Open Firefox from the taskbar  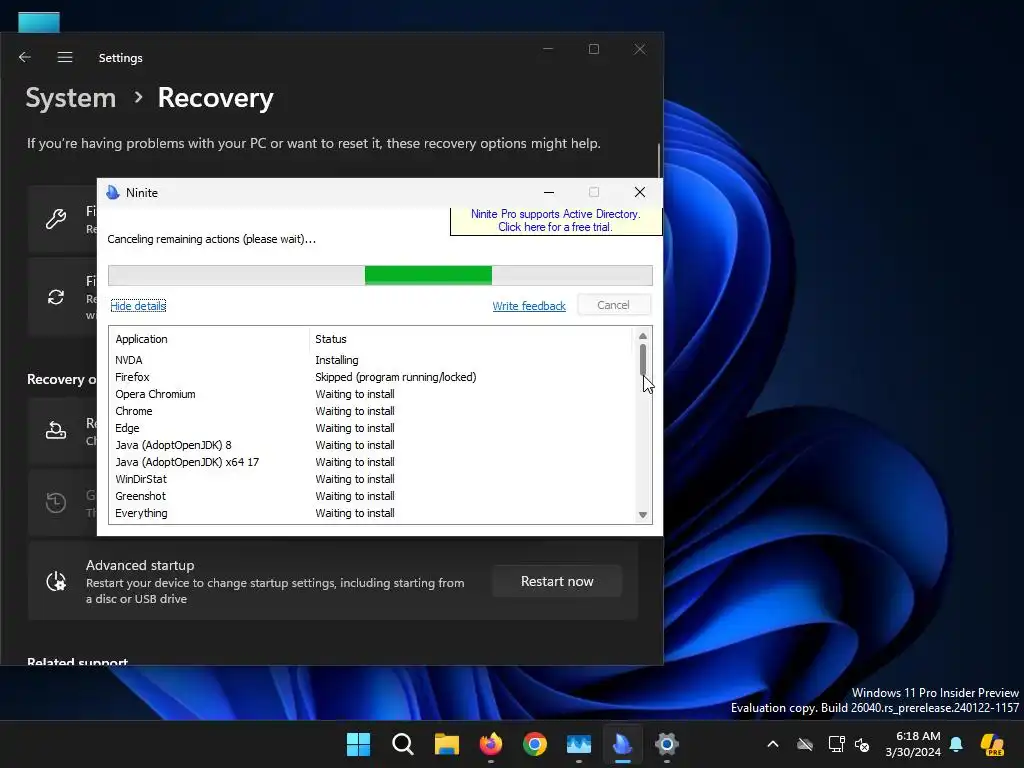[x=490, y=744]
